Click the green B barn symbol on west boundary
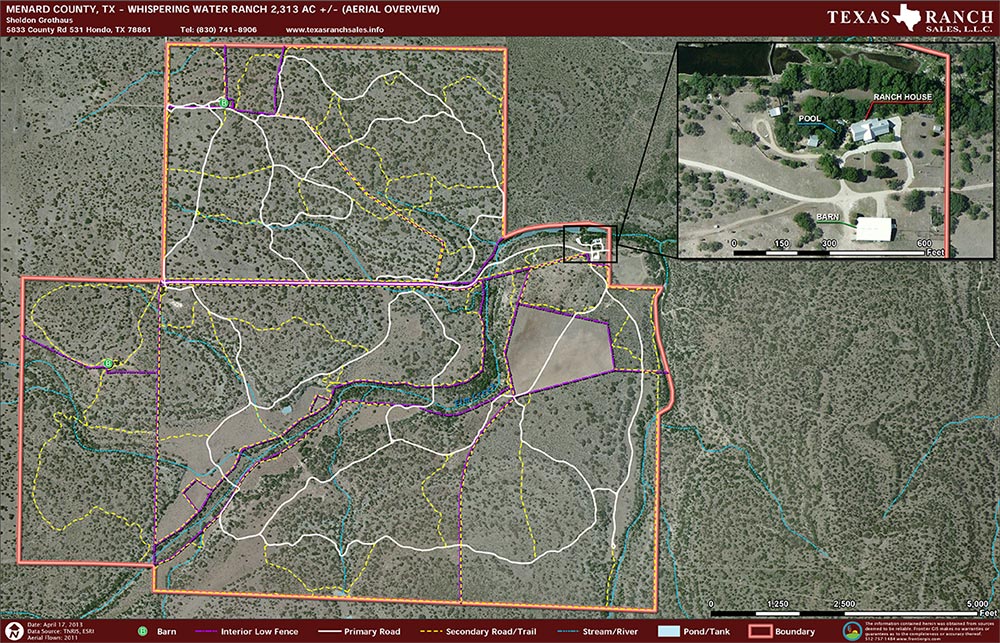 coord(107,362)
